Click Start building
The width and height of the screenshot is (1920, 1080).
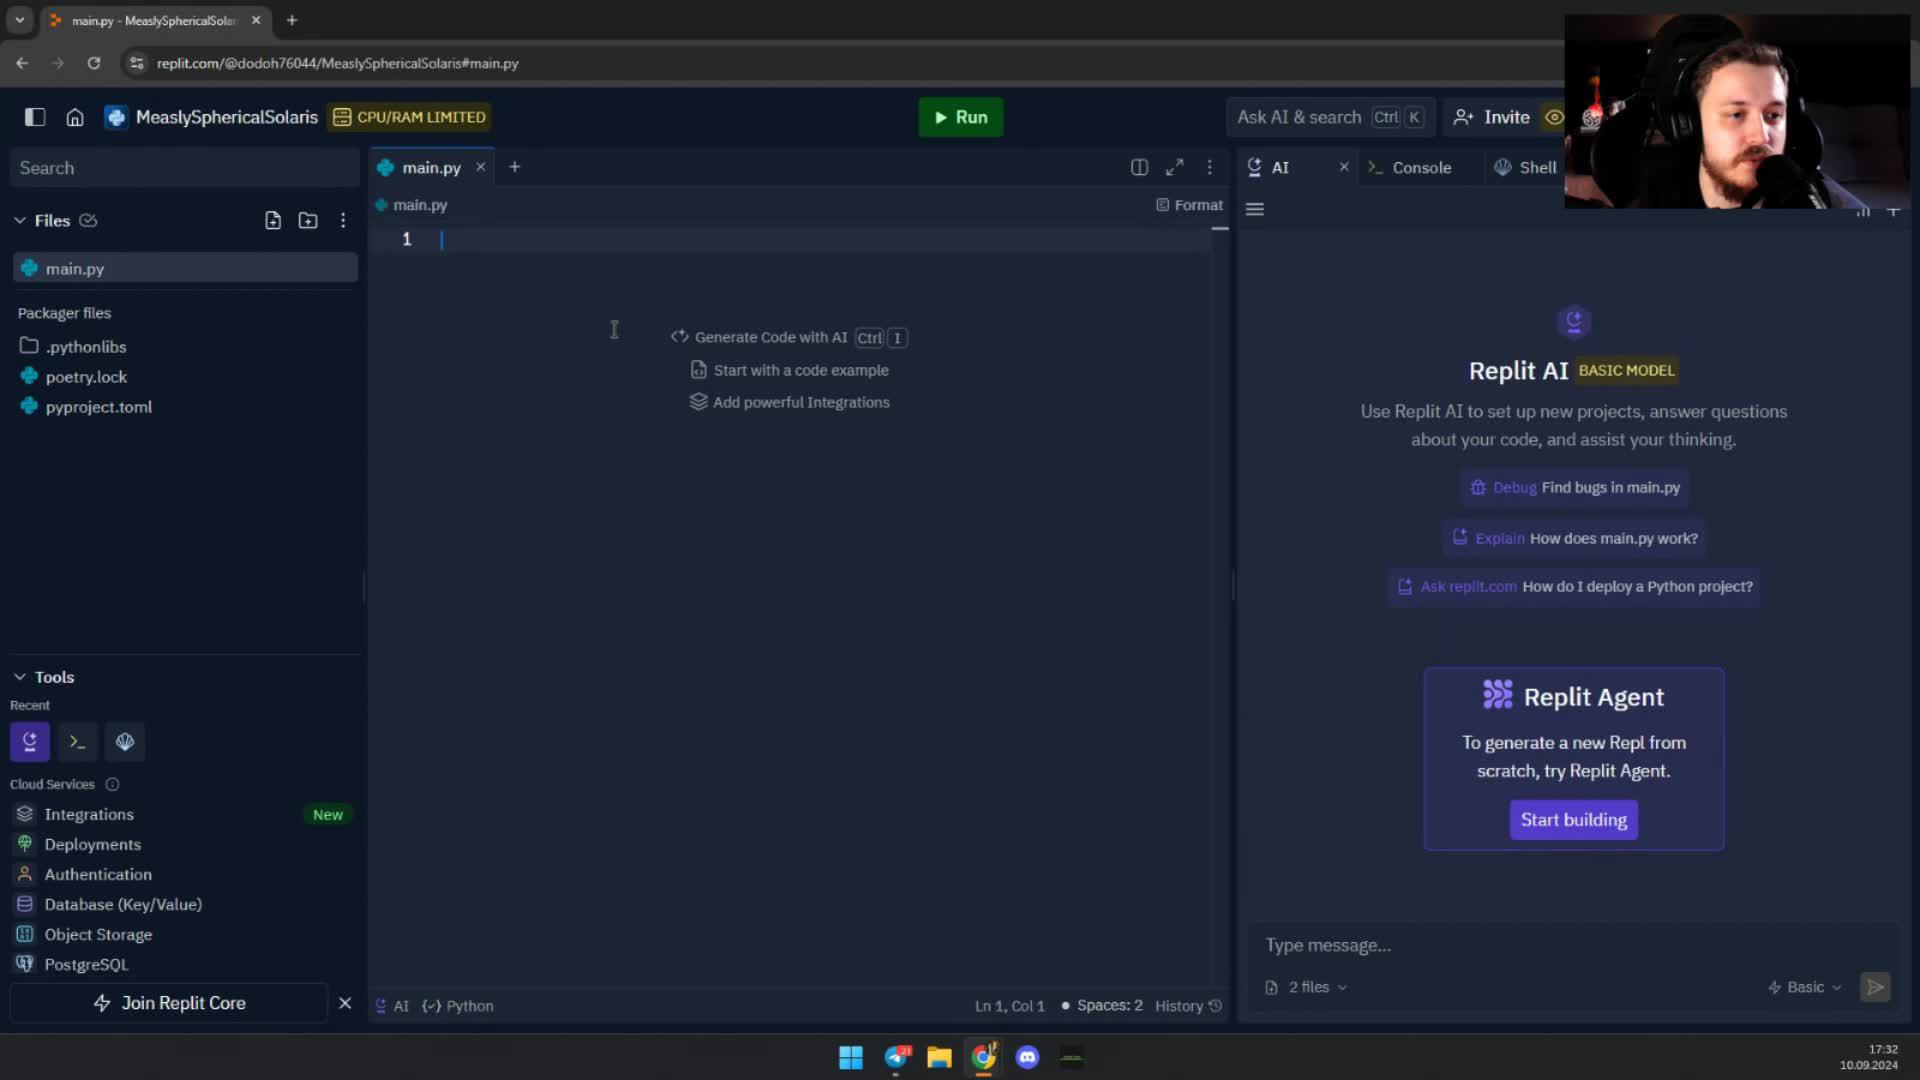[1574, 820]
